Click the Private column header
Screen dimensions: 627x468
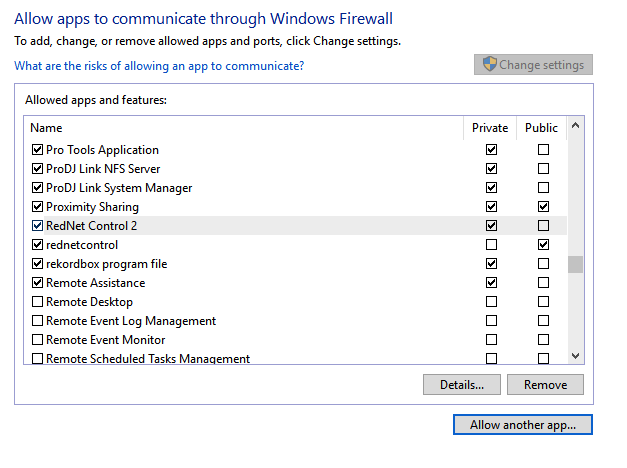490,128
